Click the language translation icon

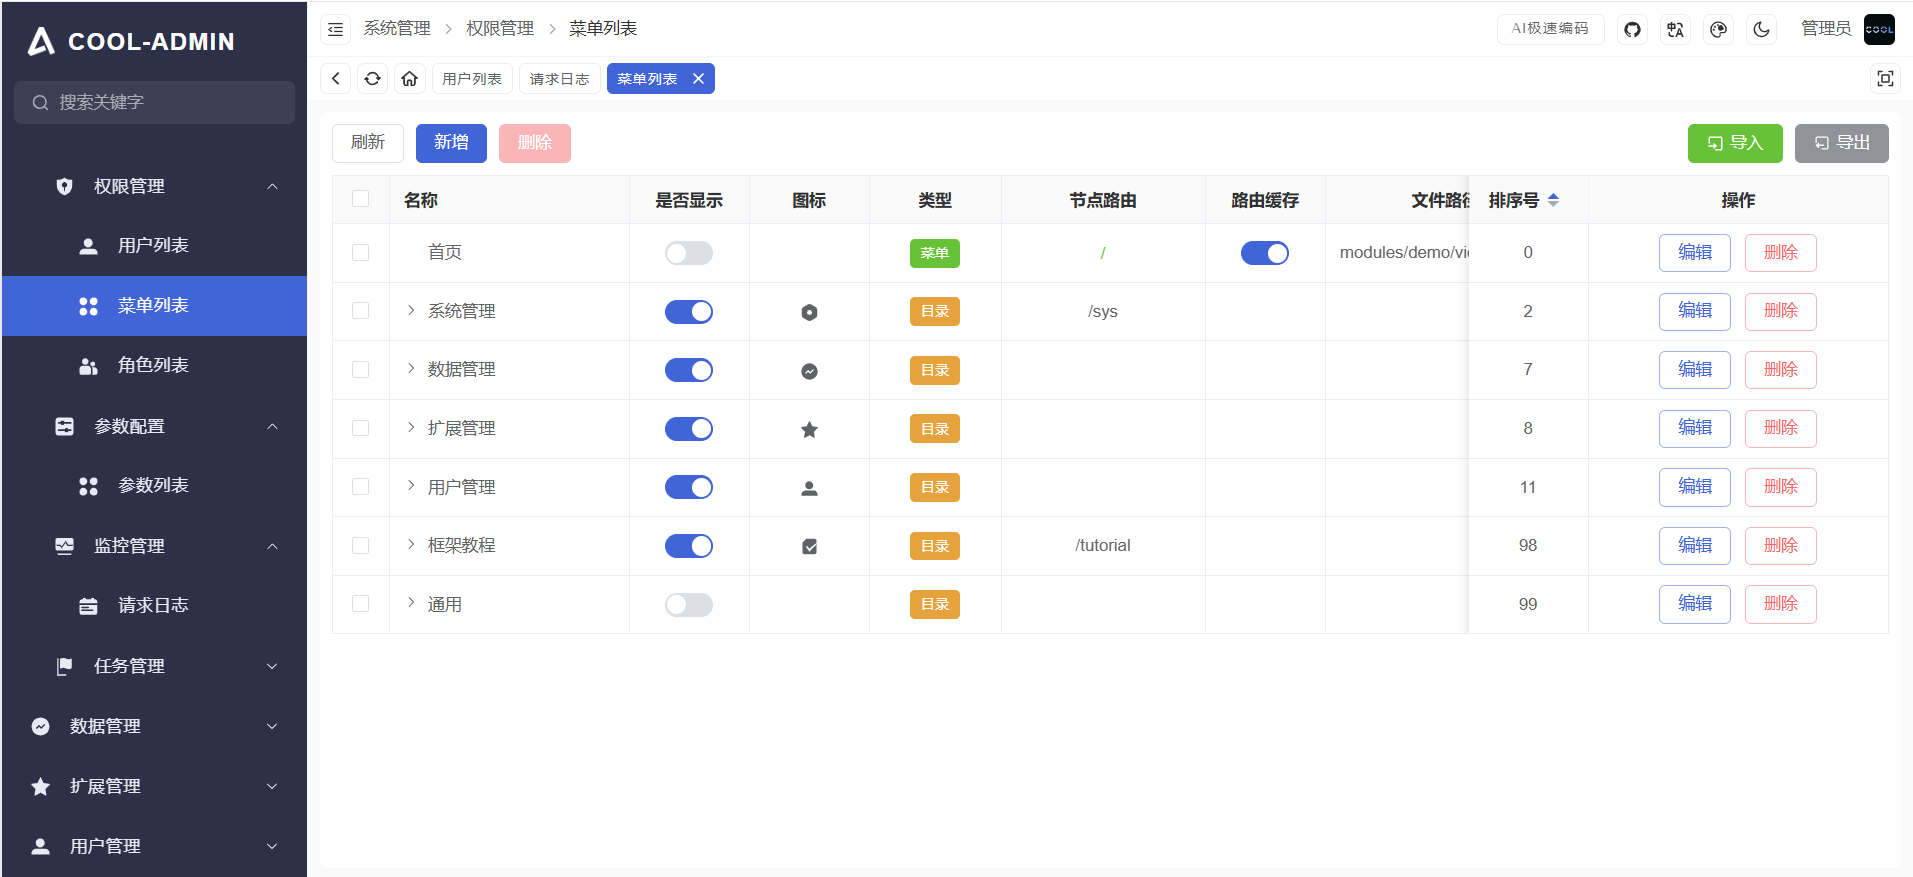coord(1675,29)
